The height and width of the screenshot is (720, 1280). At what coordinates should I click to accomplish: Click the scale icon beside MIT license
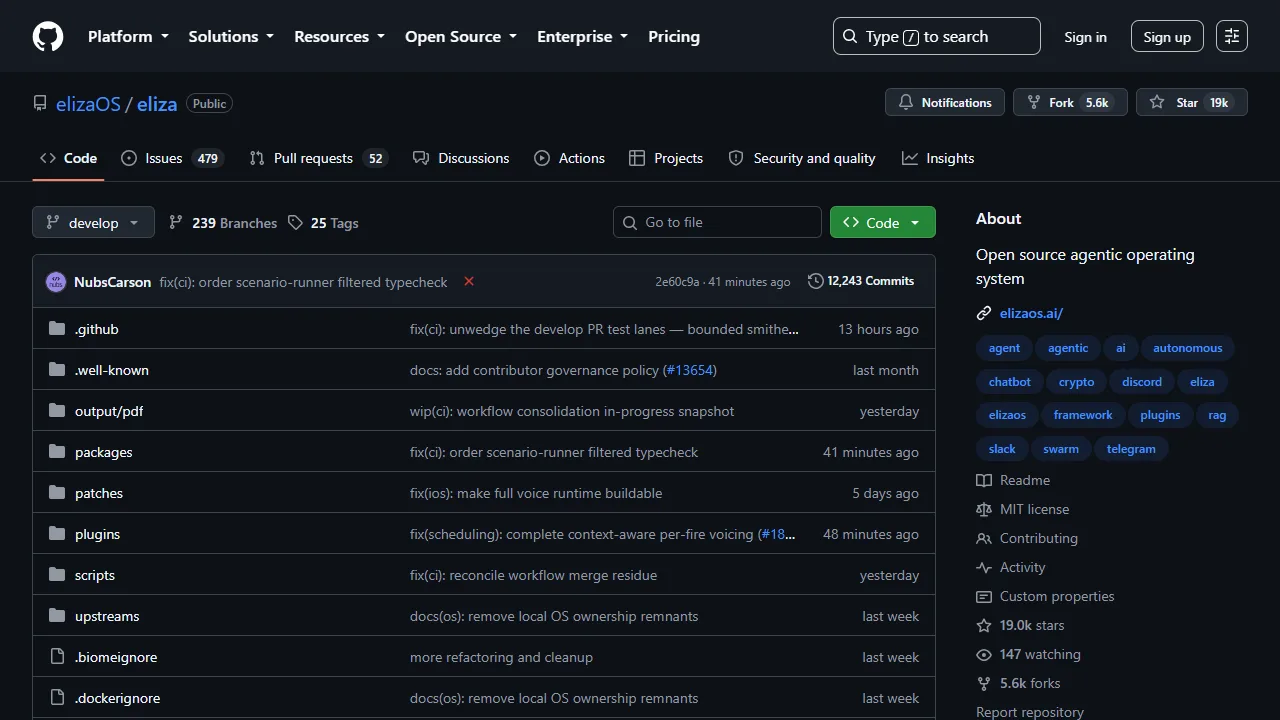(984, 509)
